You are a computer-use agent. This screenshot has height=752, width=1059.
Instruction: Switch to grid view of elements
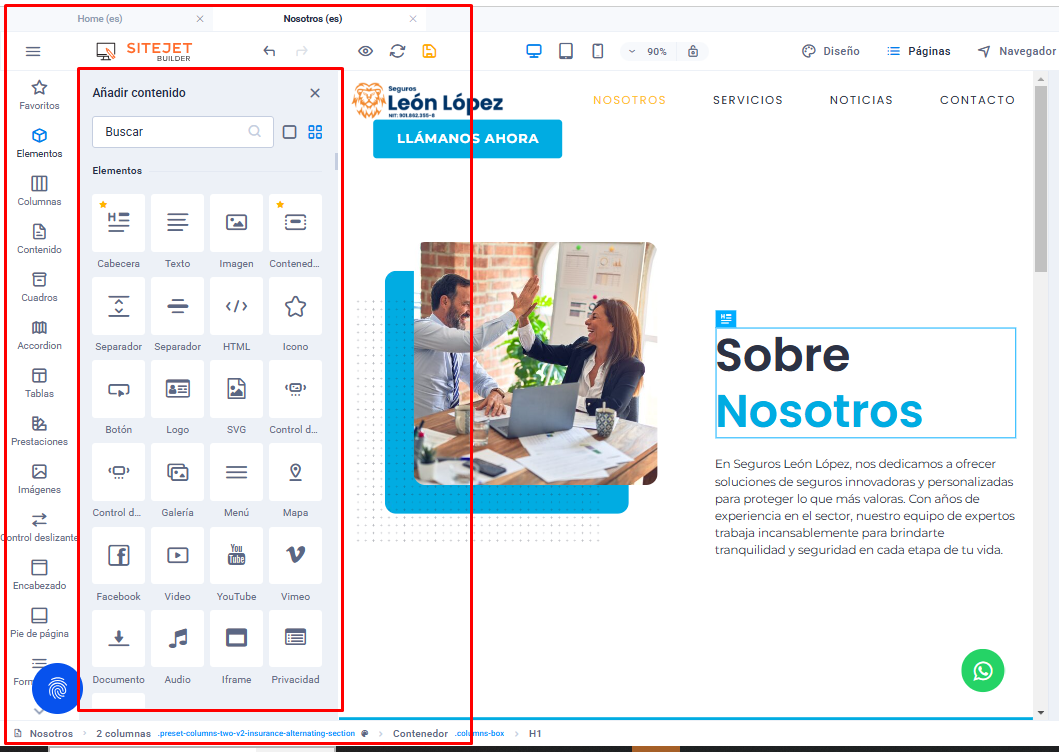point(315,132)
